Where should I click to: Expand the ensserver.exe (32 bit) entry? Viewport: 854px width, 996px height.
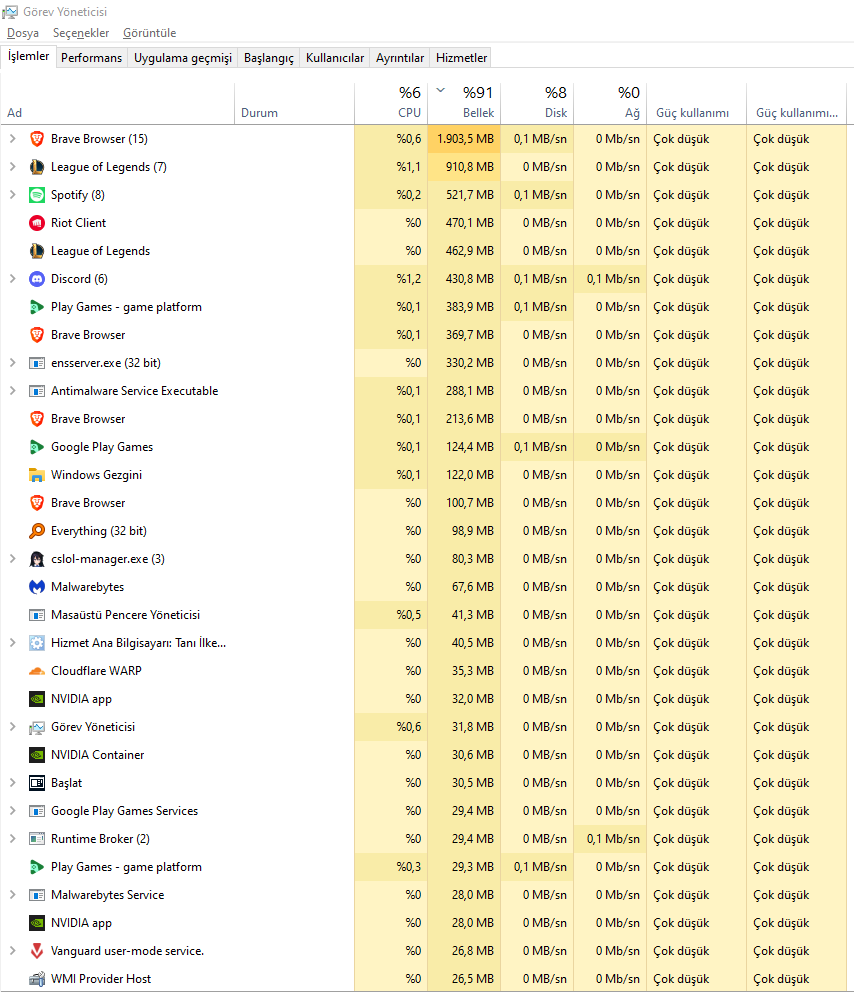(13, 363)
